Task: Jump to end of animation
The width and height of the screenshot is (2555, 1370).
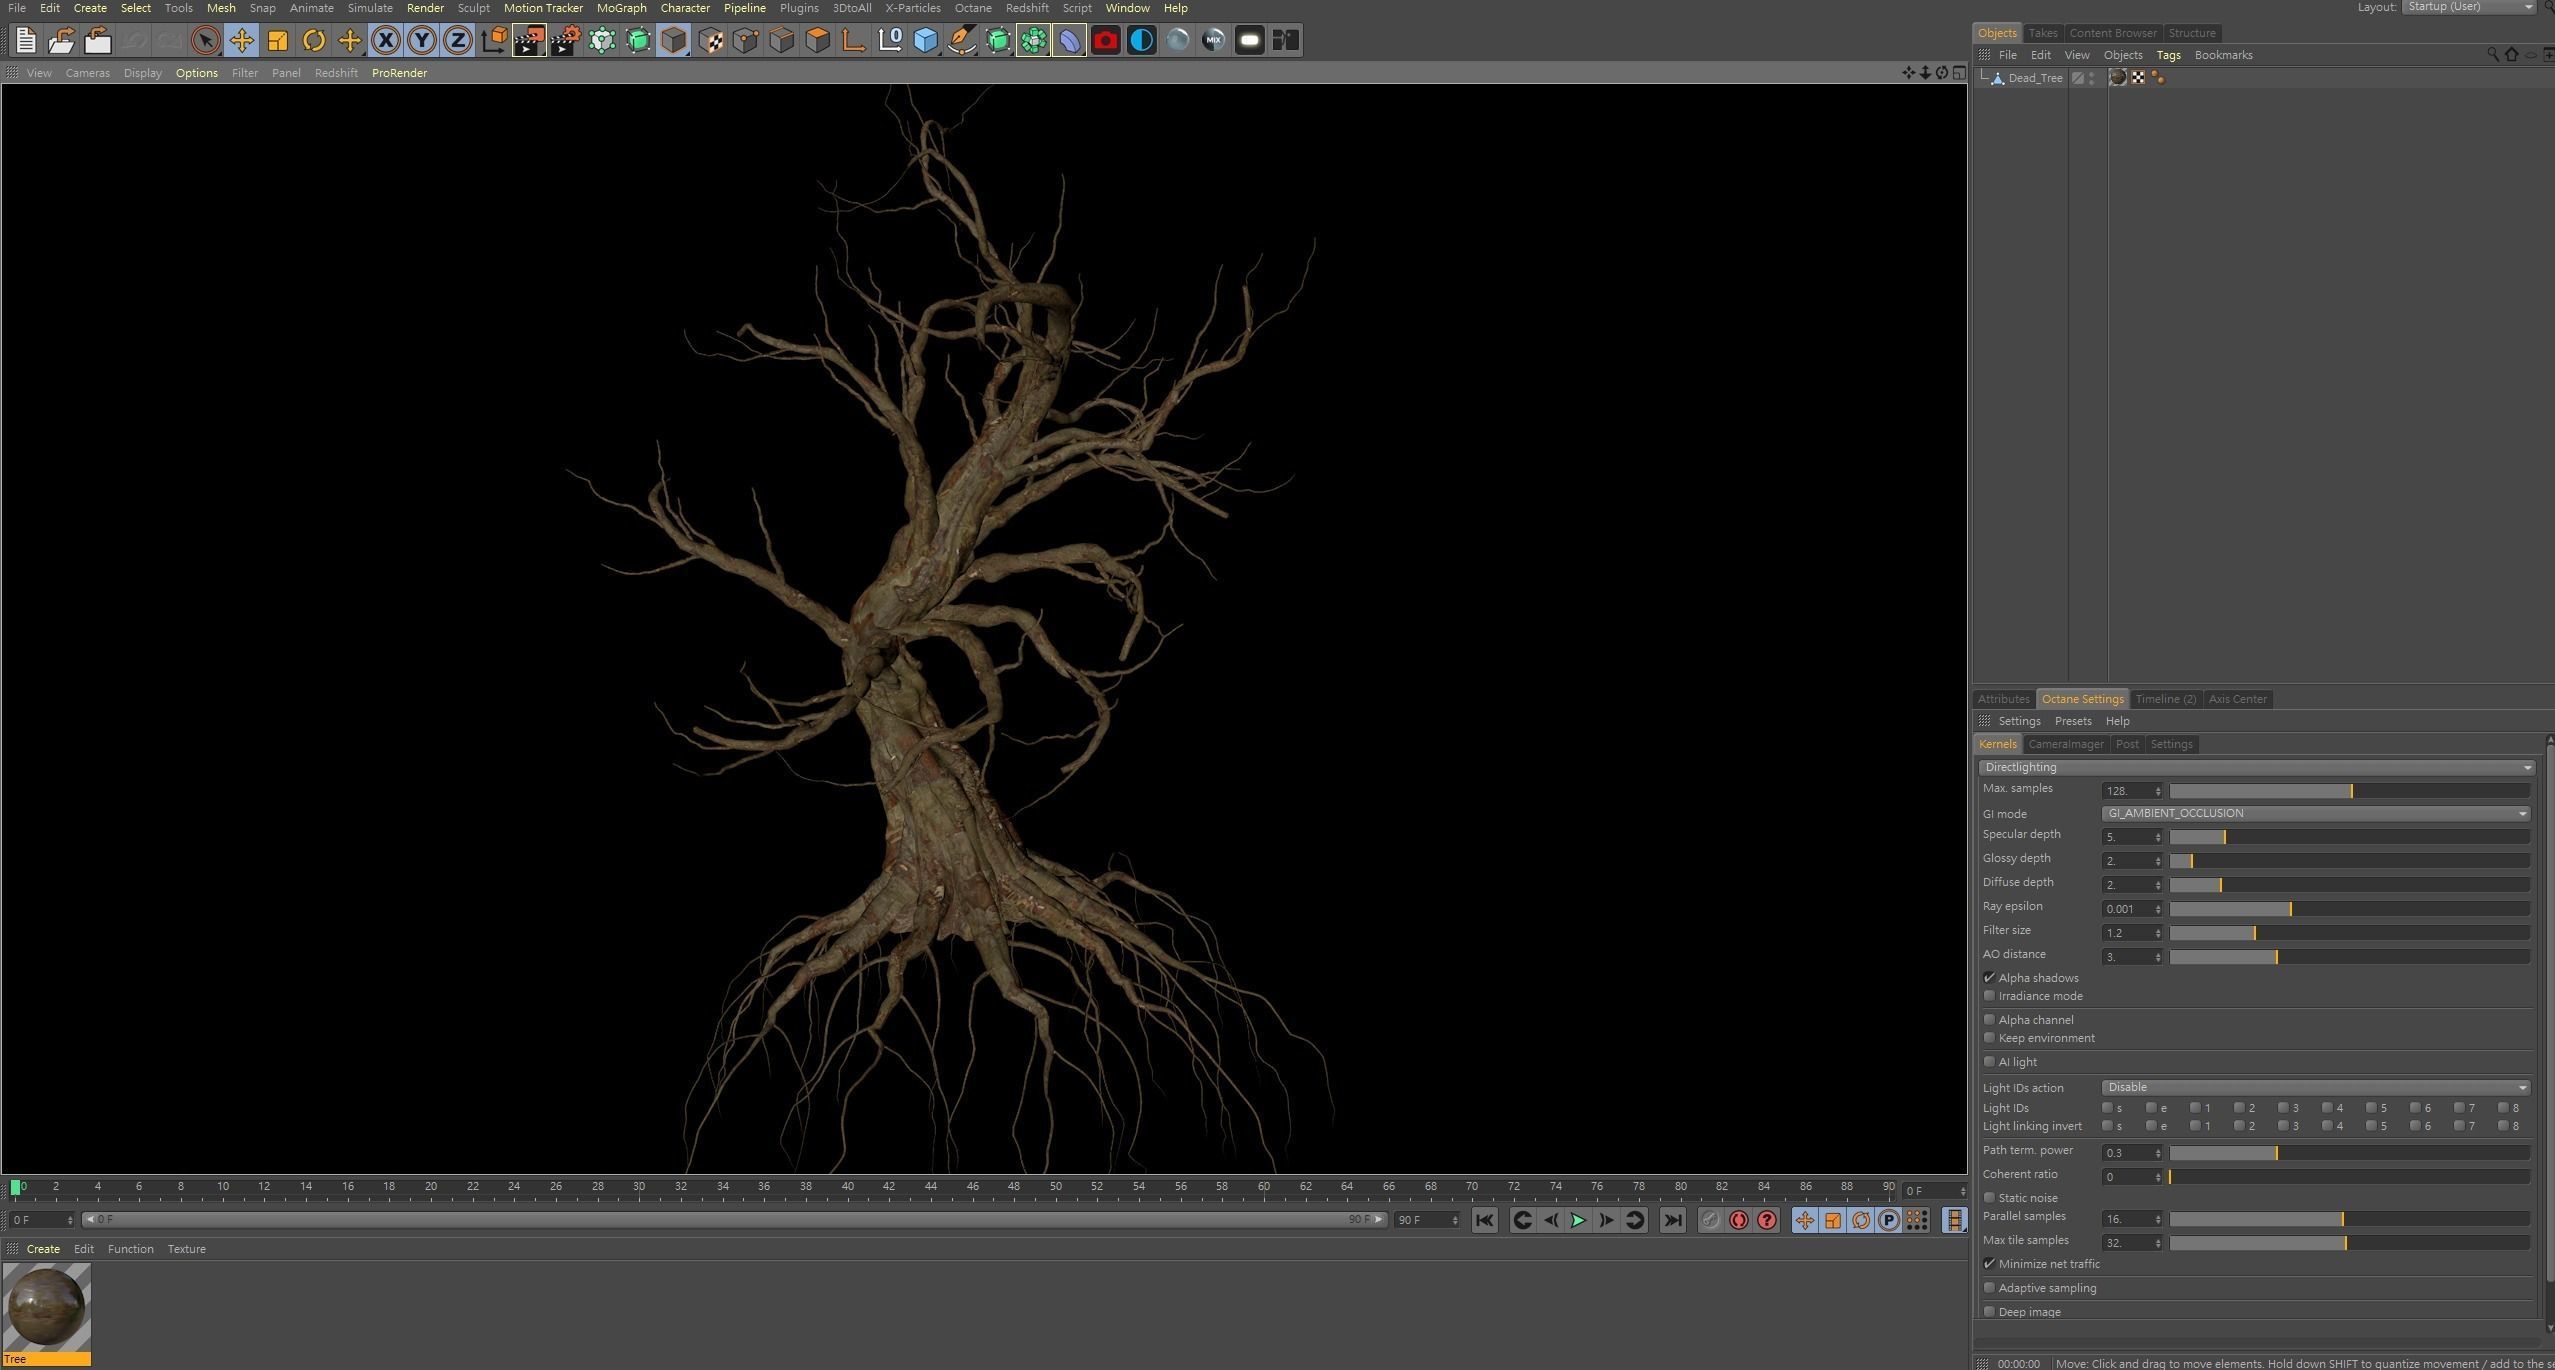Action: (x=1672, y=1220)
